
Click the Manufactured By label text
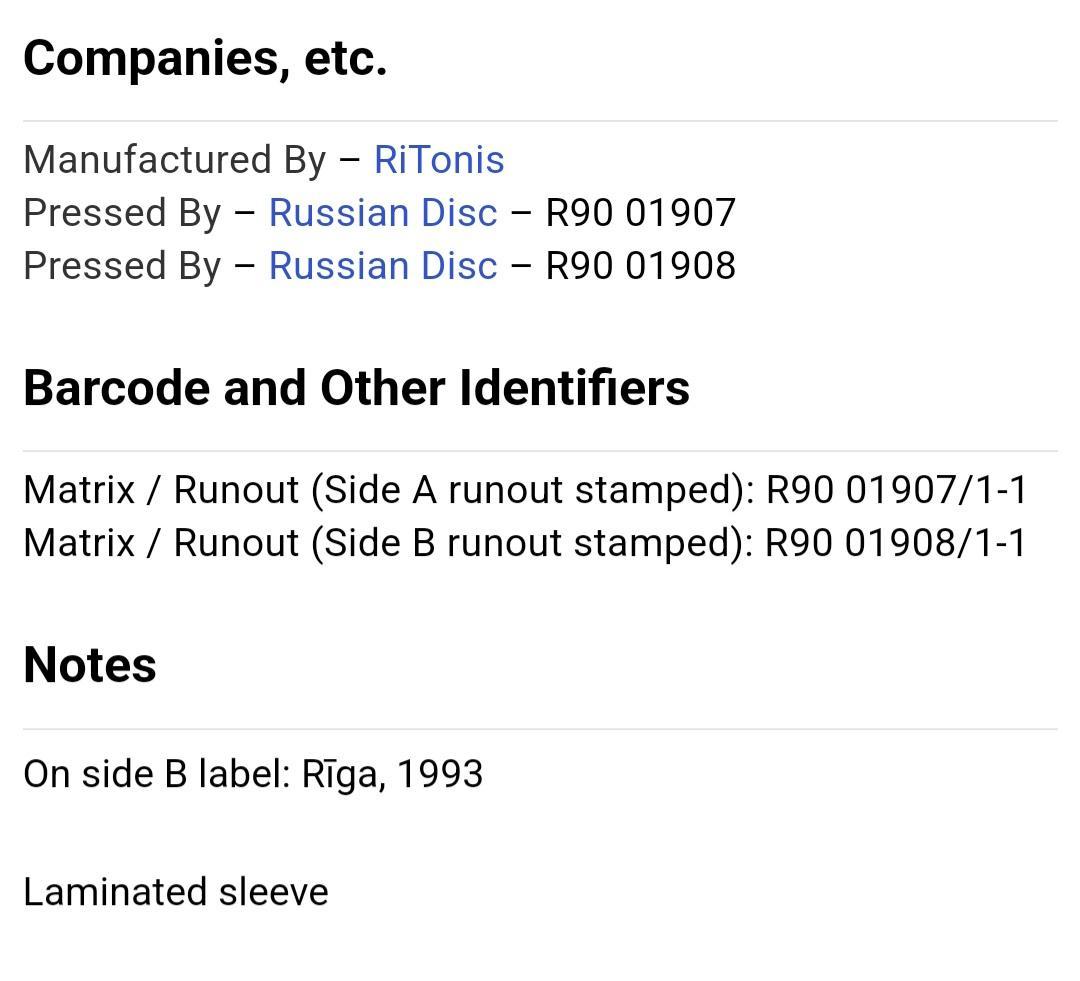[174, 161]
